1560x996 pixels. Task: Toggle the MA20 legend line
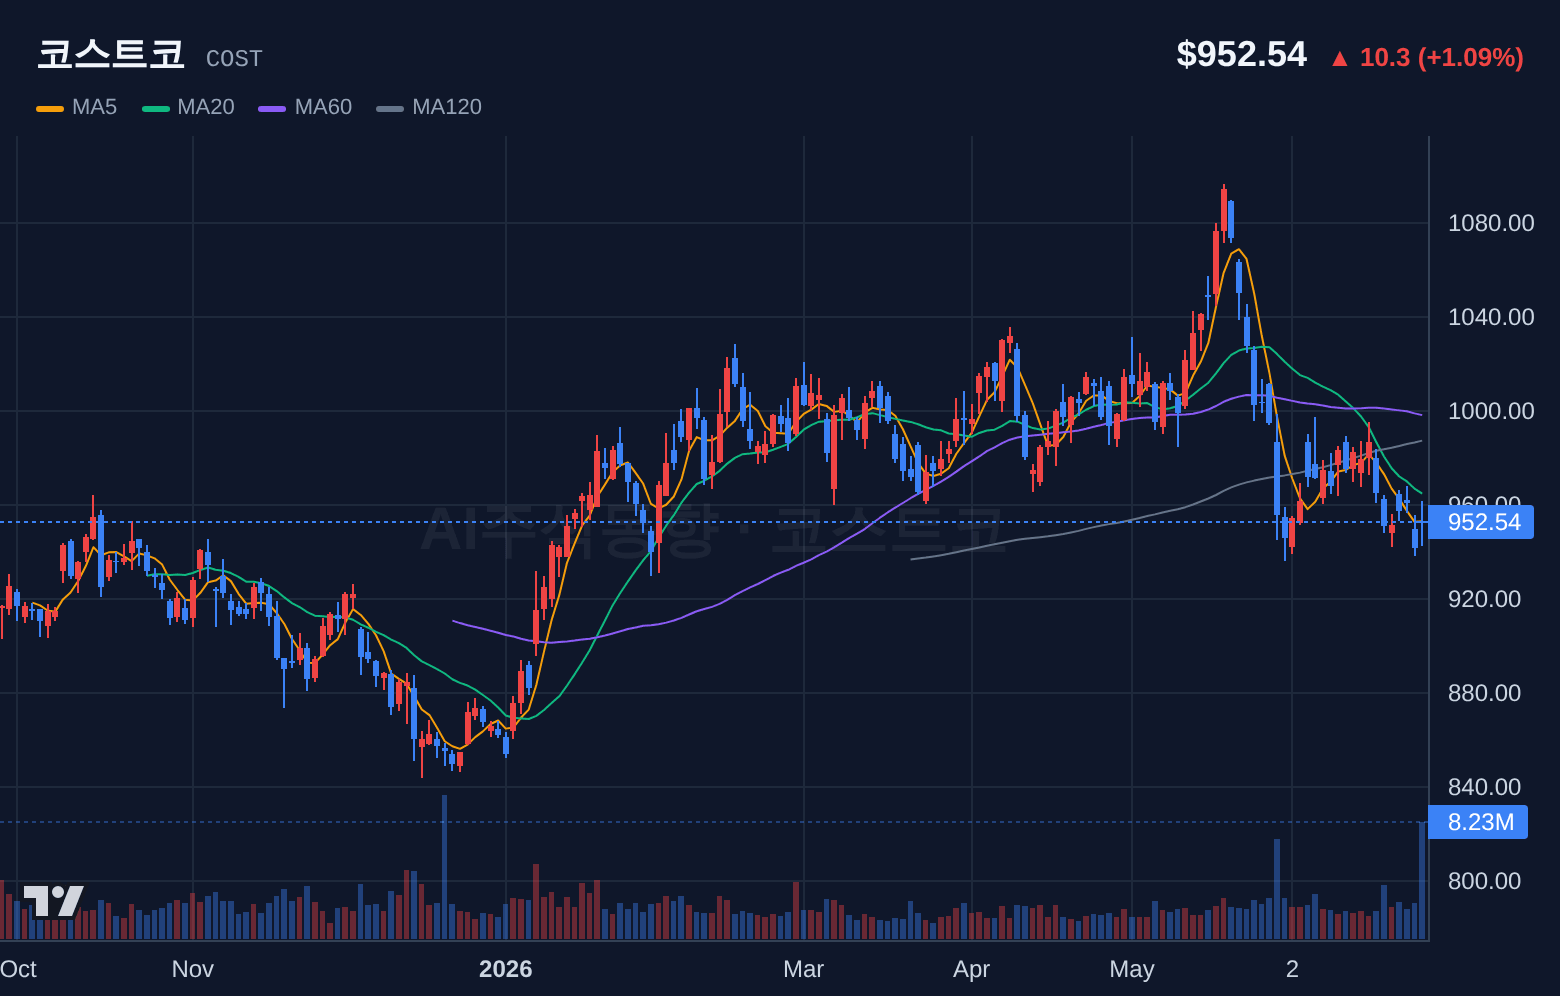point(188,107)
